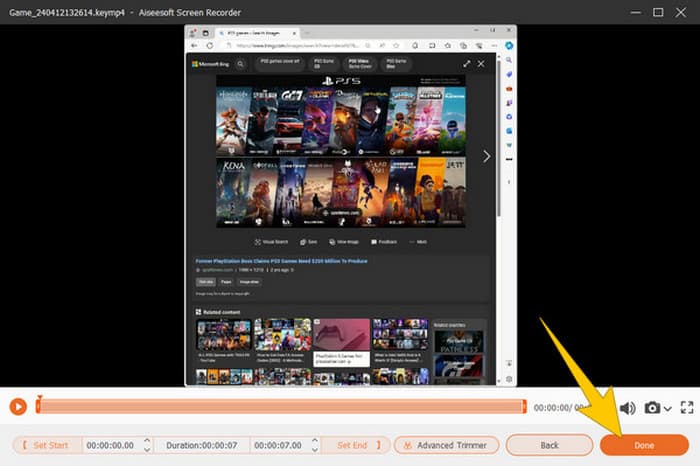Click the Set Start trim button

(47, 445)
